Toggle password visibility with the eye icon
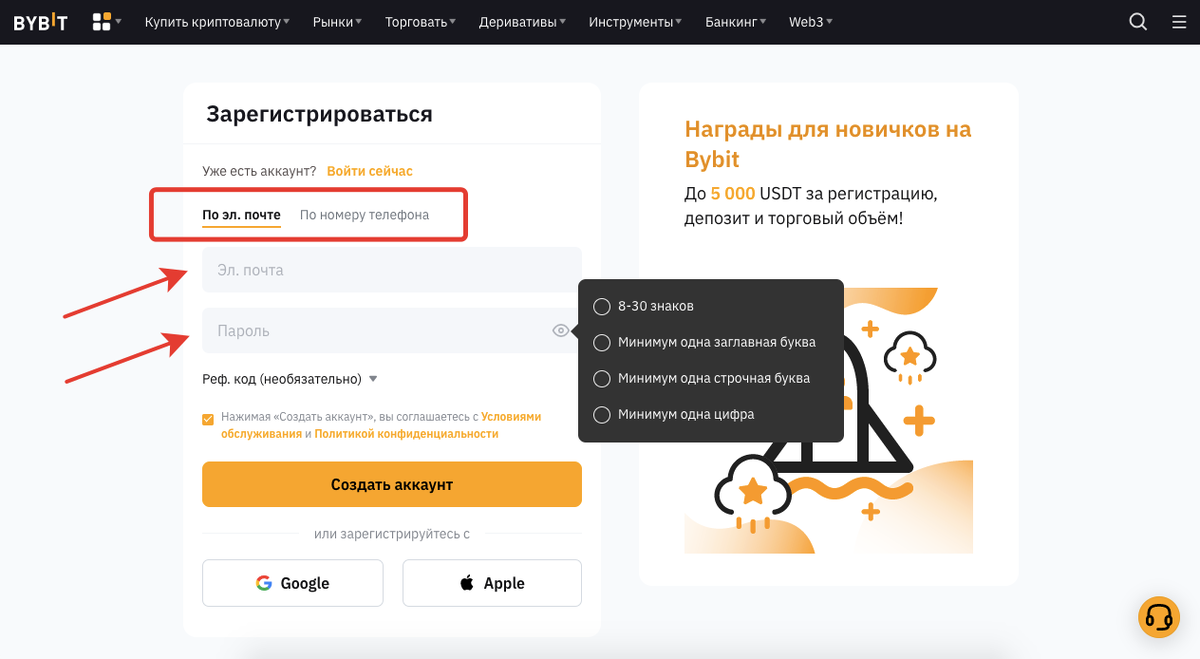This screenshot has height=659, width=1200. coord(559,330)
